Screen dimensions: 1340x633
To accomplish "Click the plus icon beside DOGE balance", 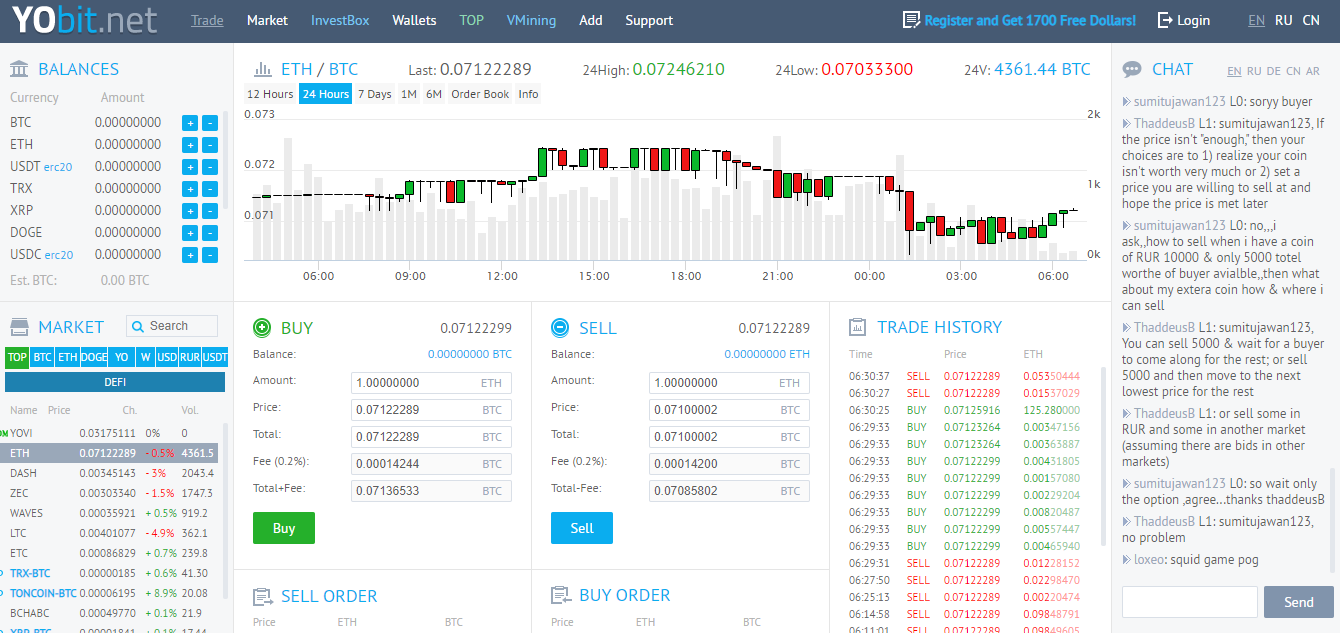I will pos(189,233).
